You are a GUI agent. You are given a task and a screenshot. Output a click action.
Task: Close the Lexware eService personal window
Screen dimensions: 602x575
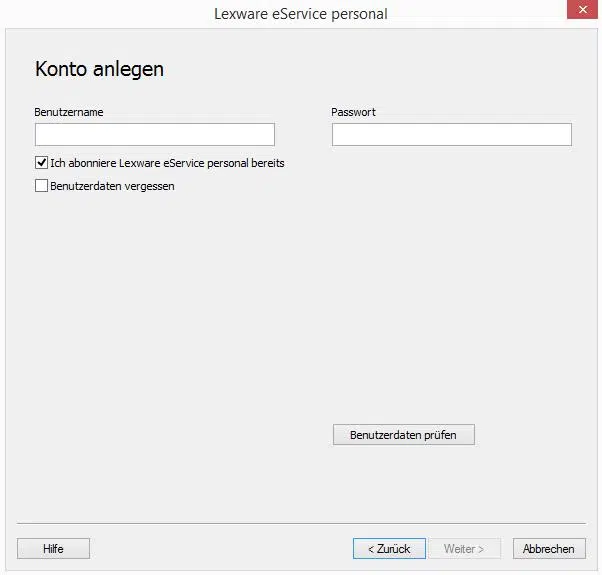pos(582,9)
